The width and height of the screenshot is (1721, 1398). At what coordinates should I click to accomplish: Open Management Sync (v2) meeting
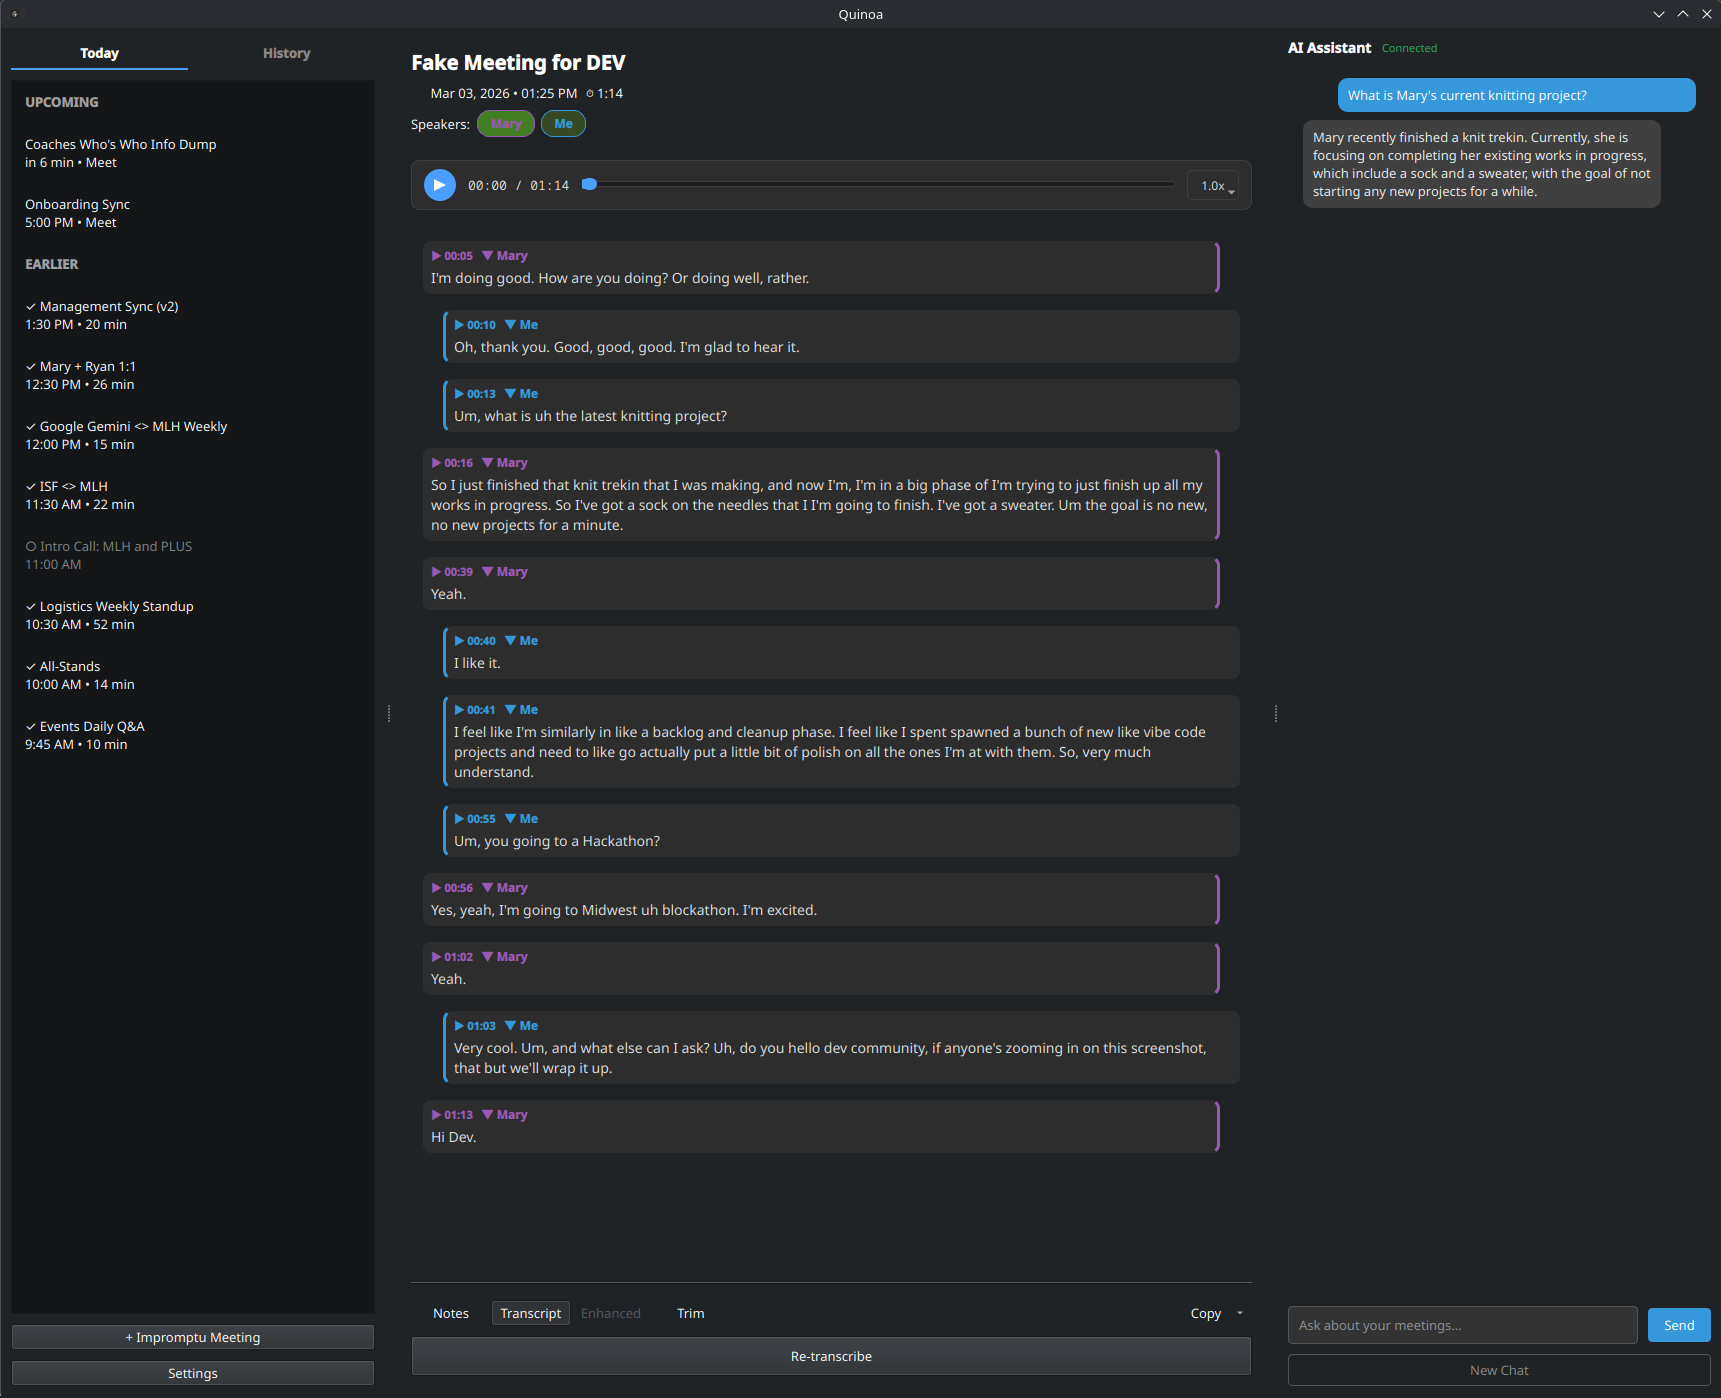[x=193, y=315]
